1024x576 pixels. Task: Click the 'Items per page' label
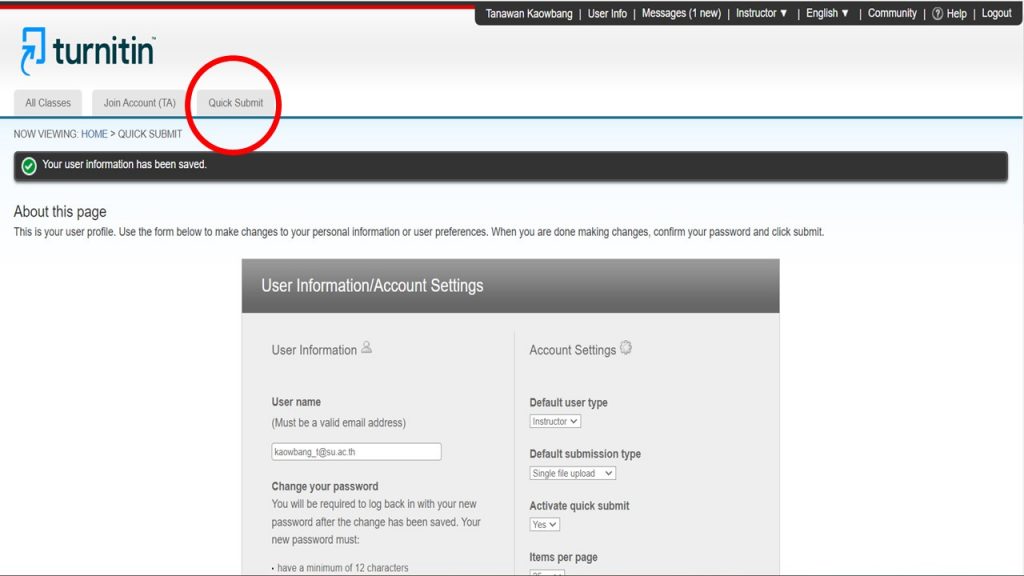click(564, 557)
